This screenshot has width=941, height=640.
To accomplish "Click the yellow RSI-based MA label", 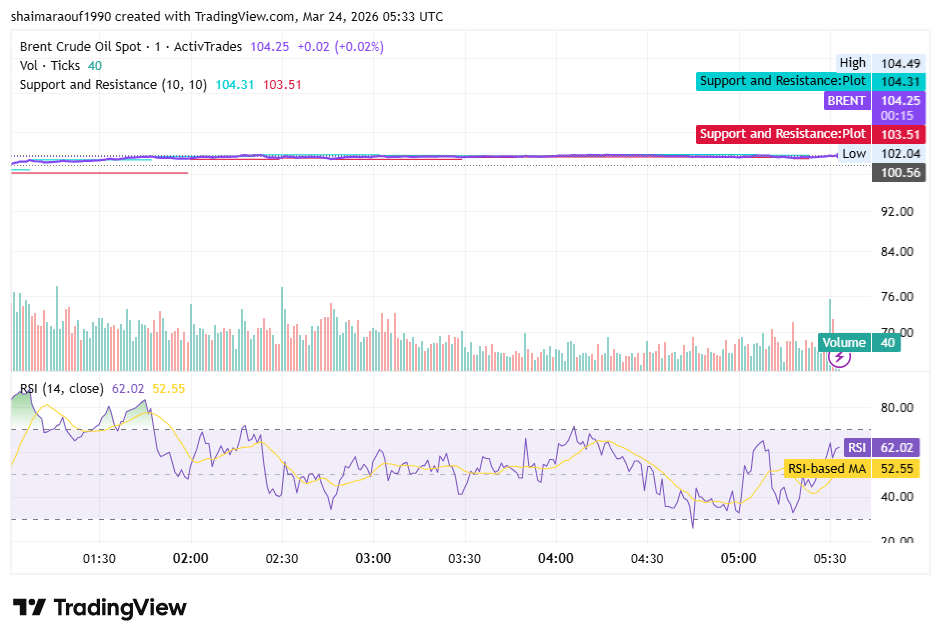I will [x=826, y=468].
